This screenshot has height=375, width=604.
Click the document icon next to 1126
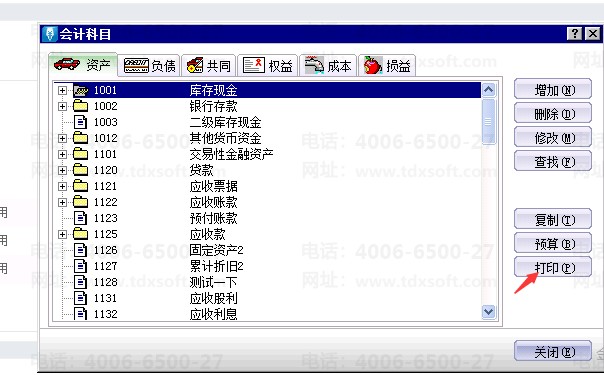(x=80, y=250)
